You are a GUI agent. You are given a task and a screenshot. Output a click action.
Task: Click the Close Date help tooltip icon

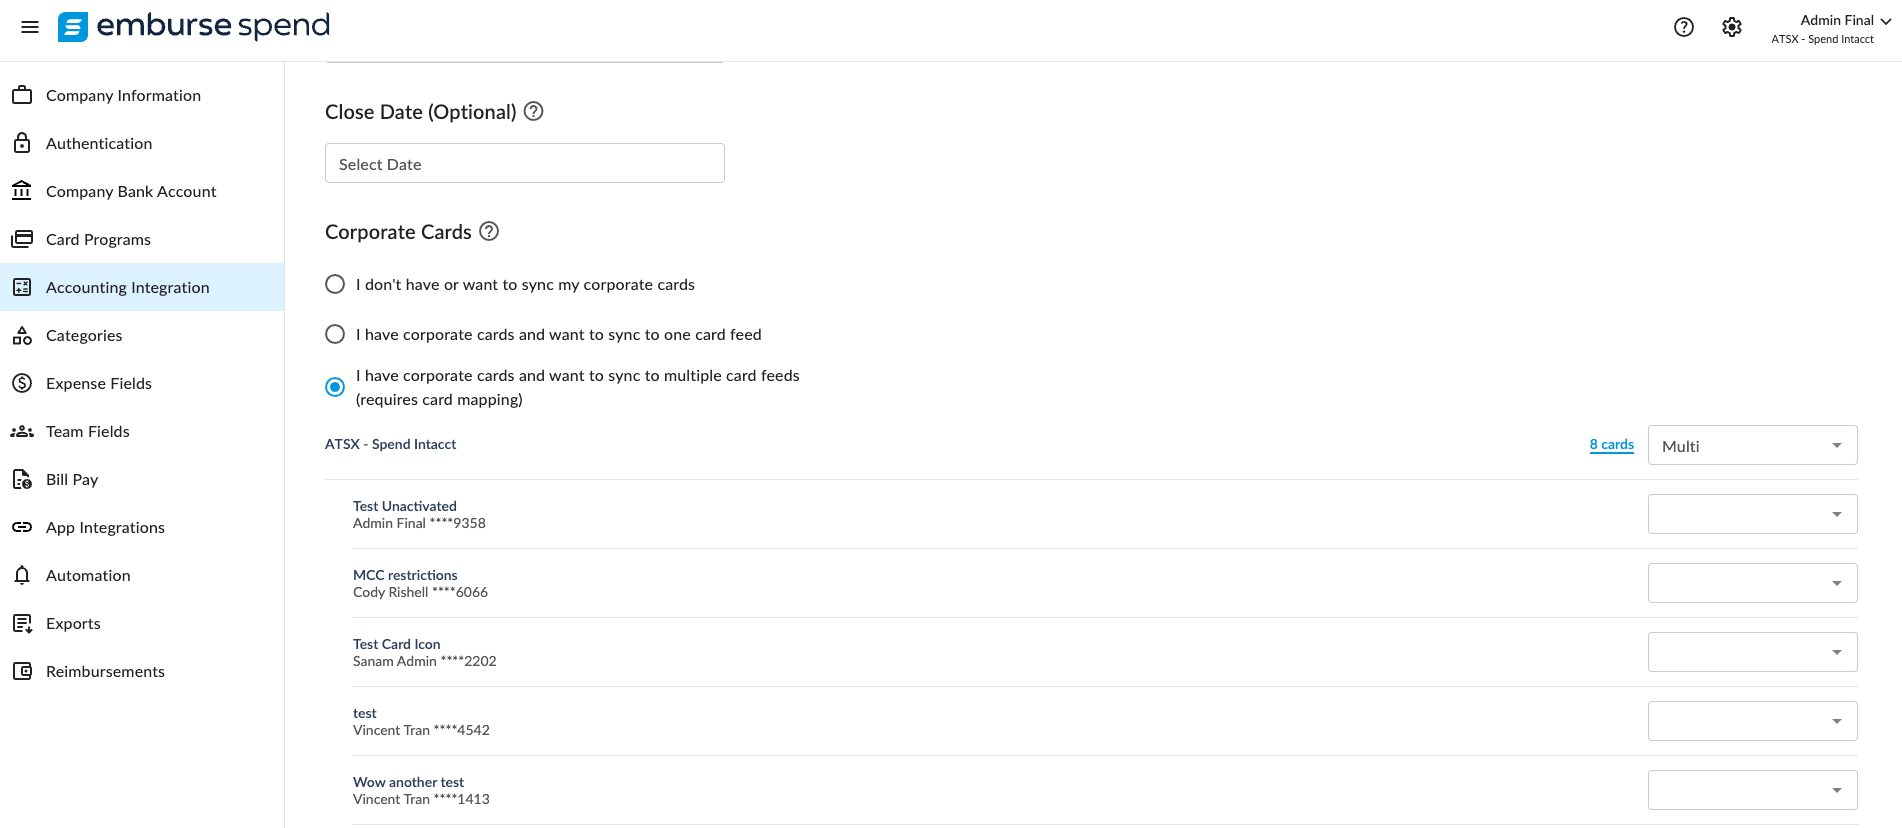point(534,111)
